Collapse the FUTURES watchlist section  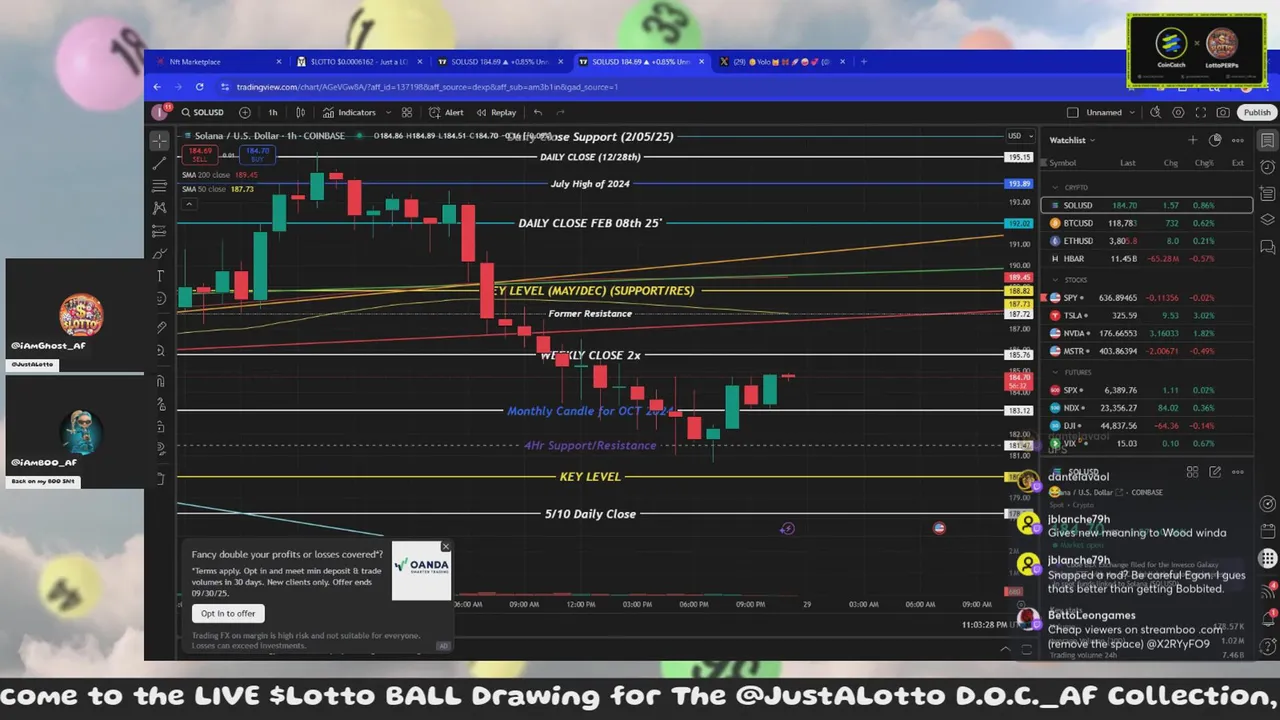[x=1055, y=372]
